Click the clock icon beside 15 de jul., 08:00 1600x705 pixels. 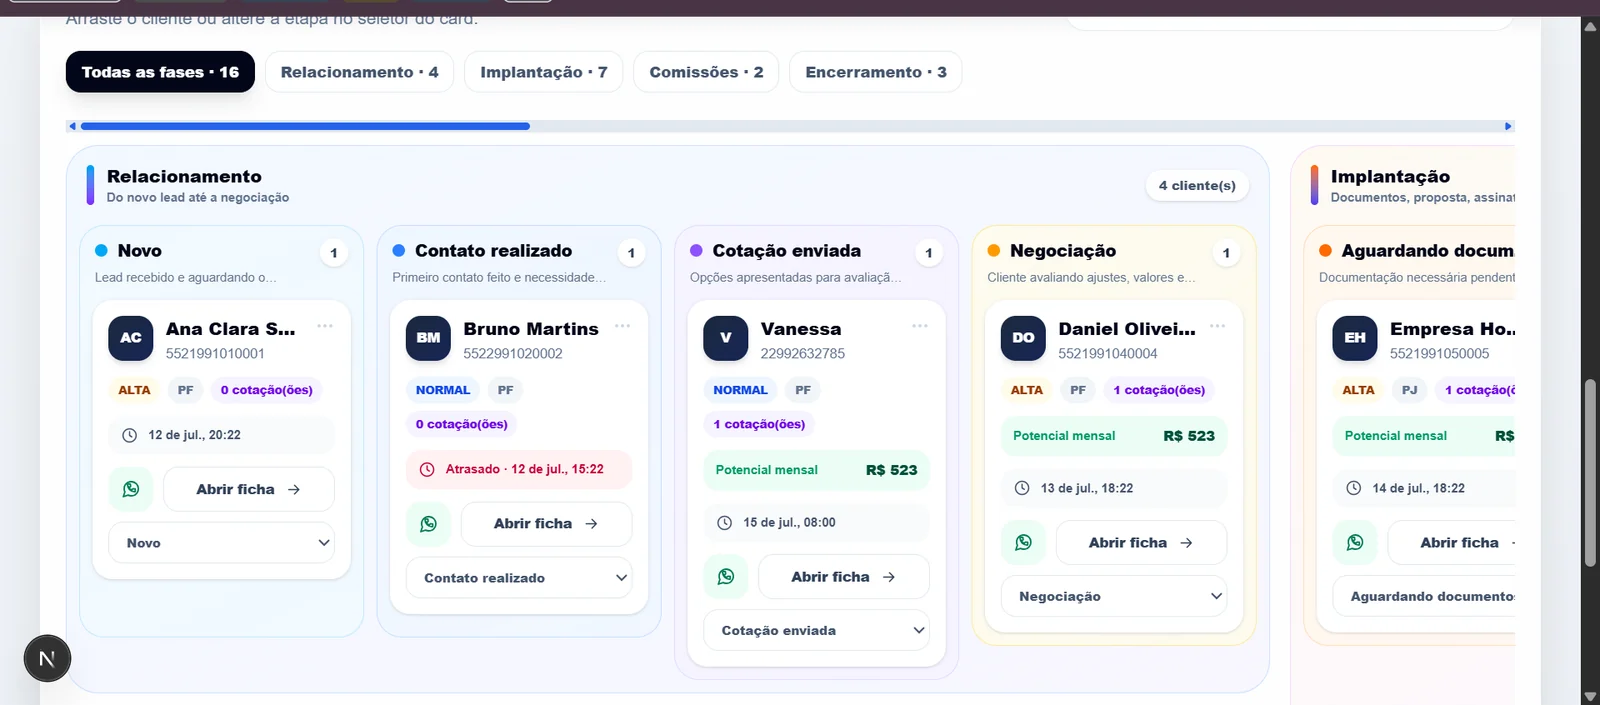coord(724,522)
